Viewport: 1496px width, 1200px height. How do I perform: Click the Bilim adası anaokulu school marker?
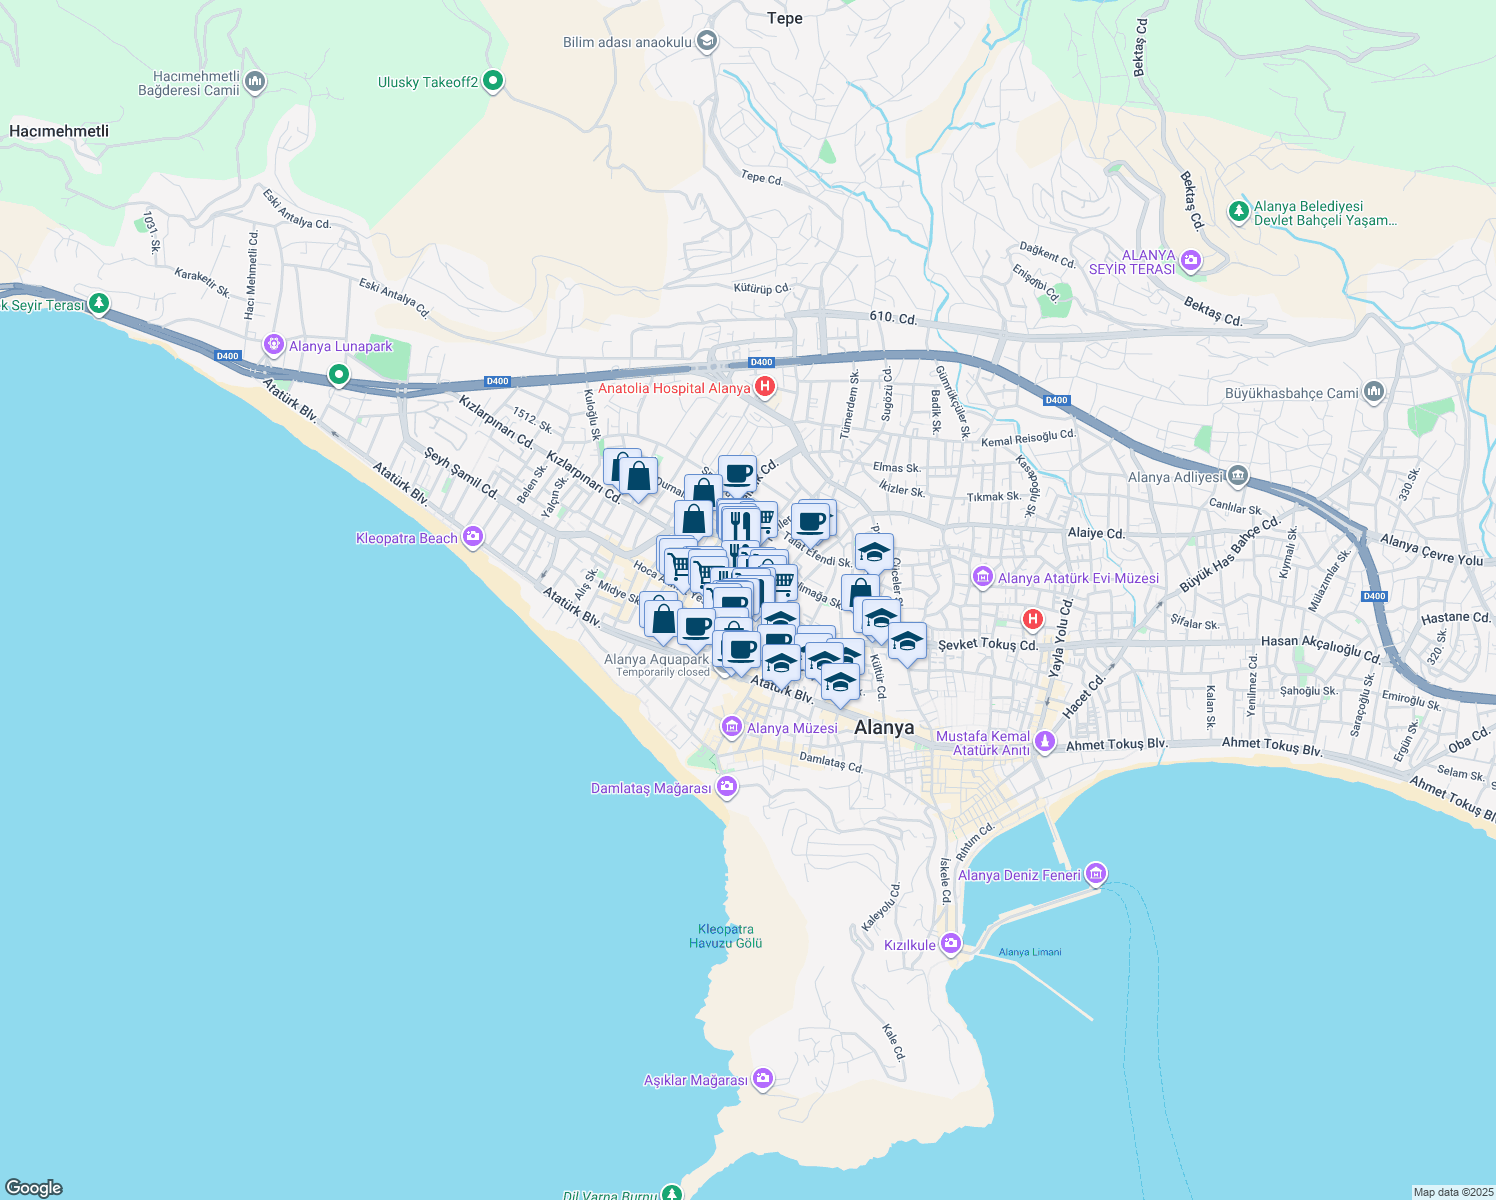(705, 41)
